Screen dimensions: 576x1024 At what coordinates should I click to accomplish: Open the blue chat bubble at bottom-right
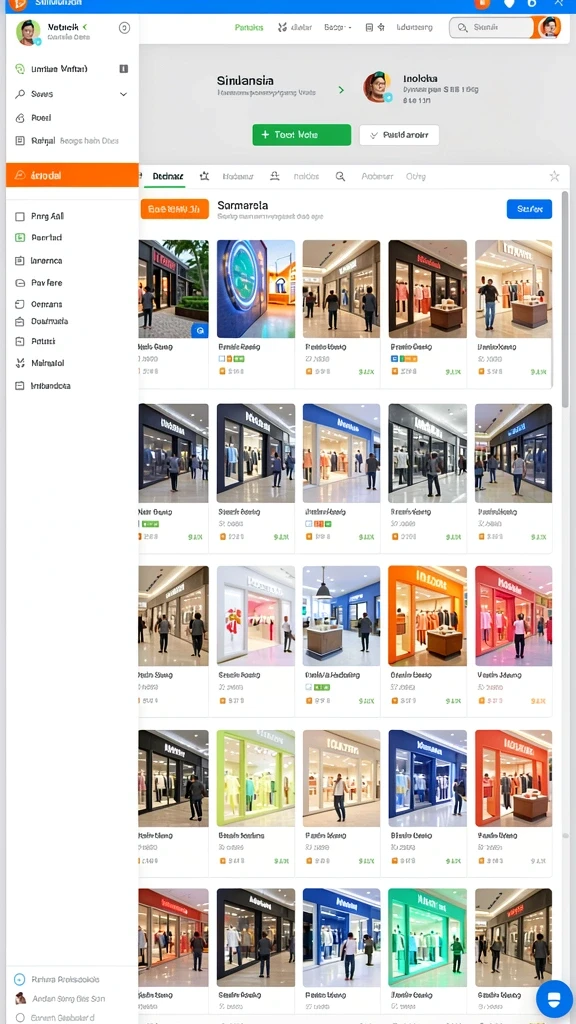[x=554, y=999]
